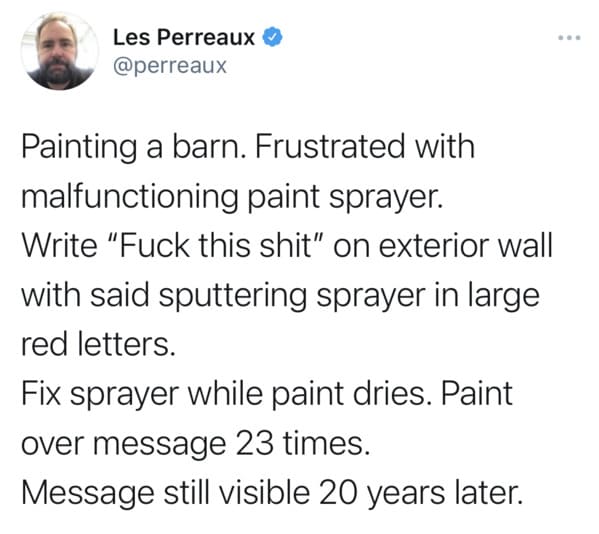Click the line "malfunctioning paint sprayer."

(232, 196)
